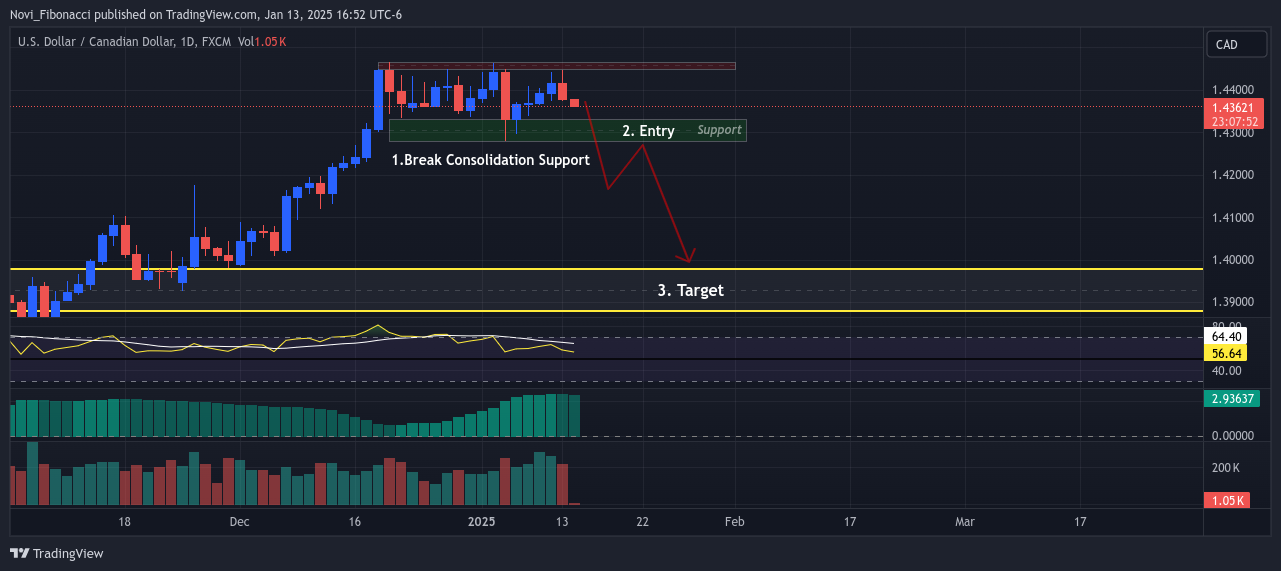
Task: Click the 18 date axis label
Action: [x=125, y=522]
